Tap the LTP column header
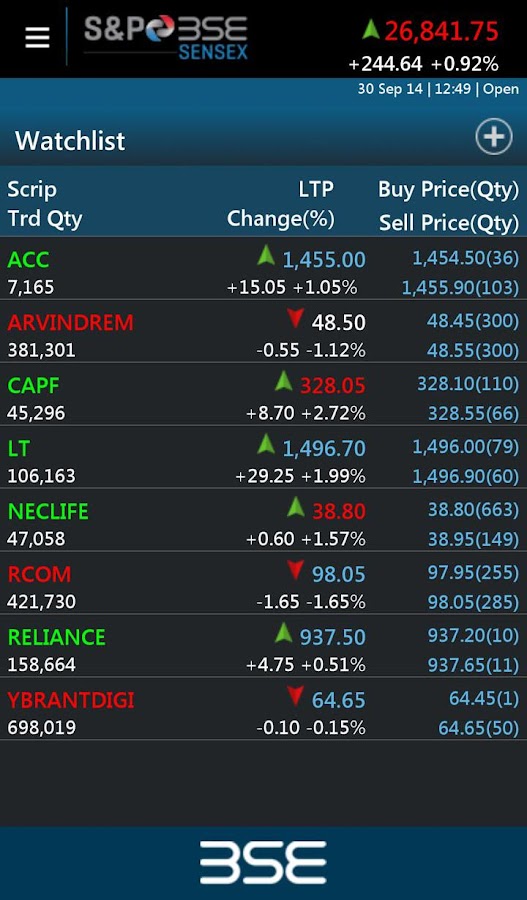The image size is (527, 900). [x=316, y=189]
